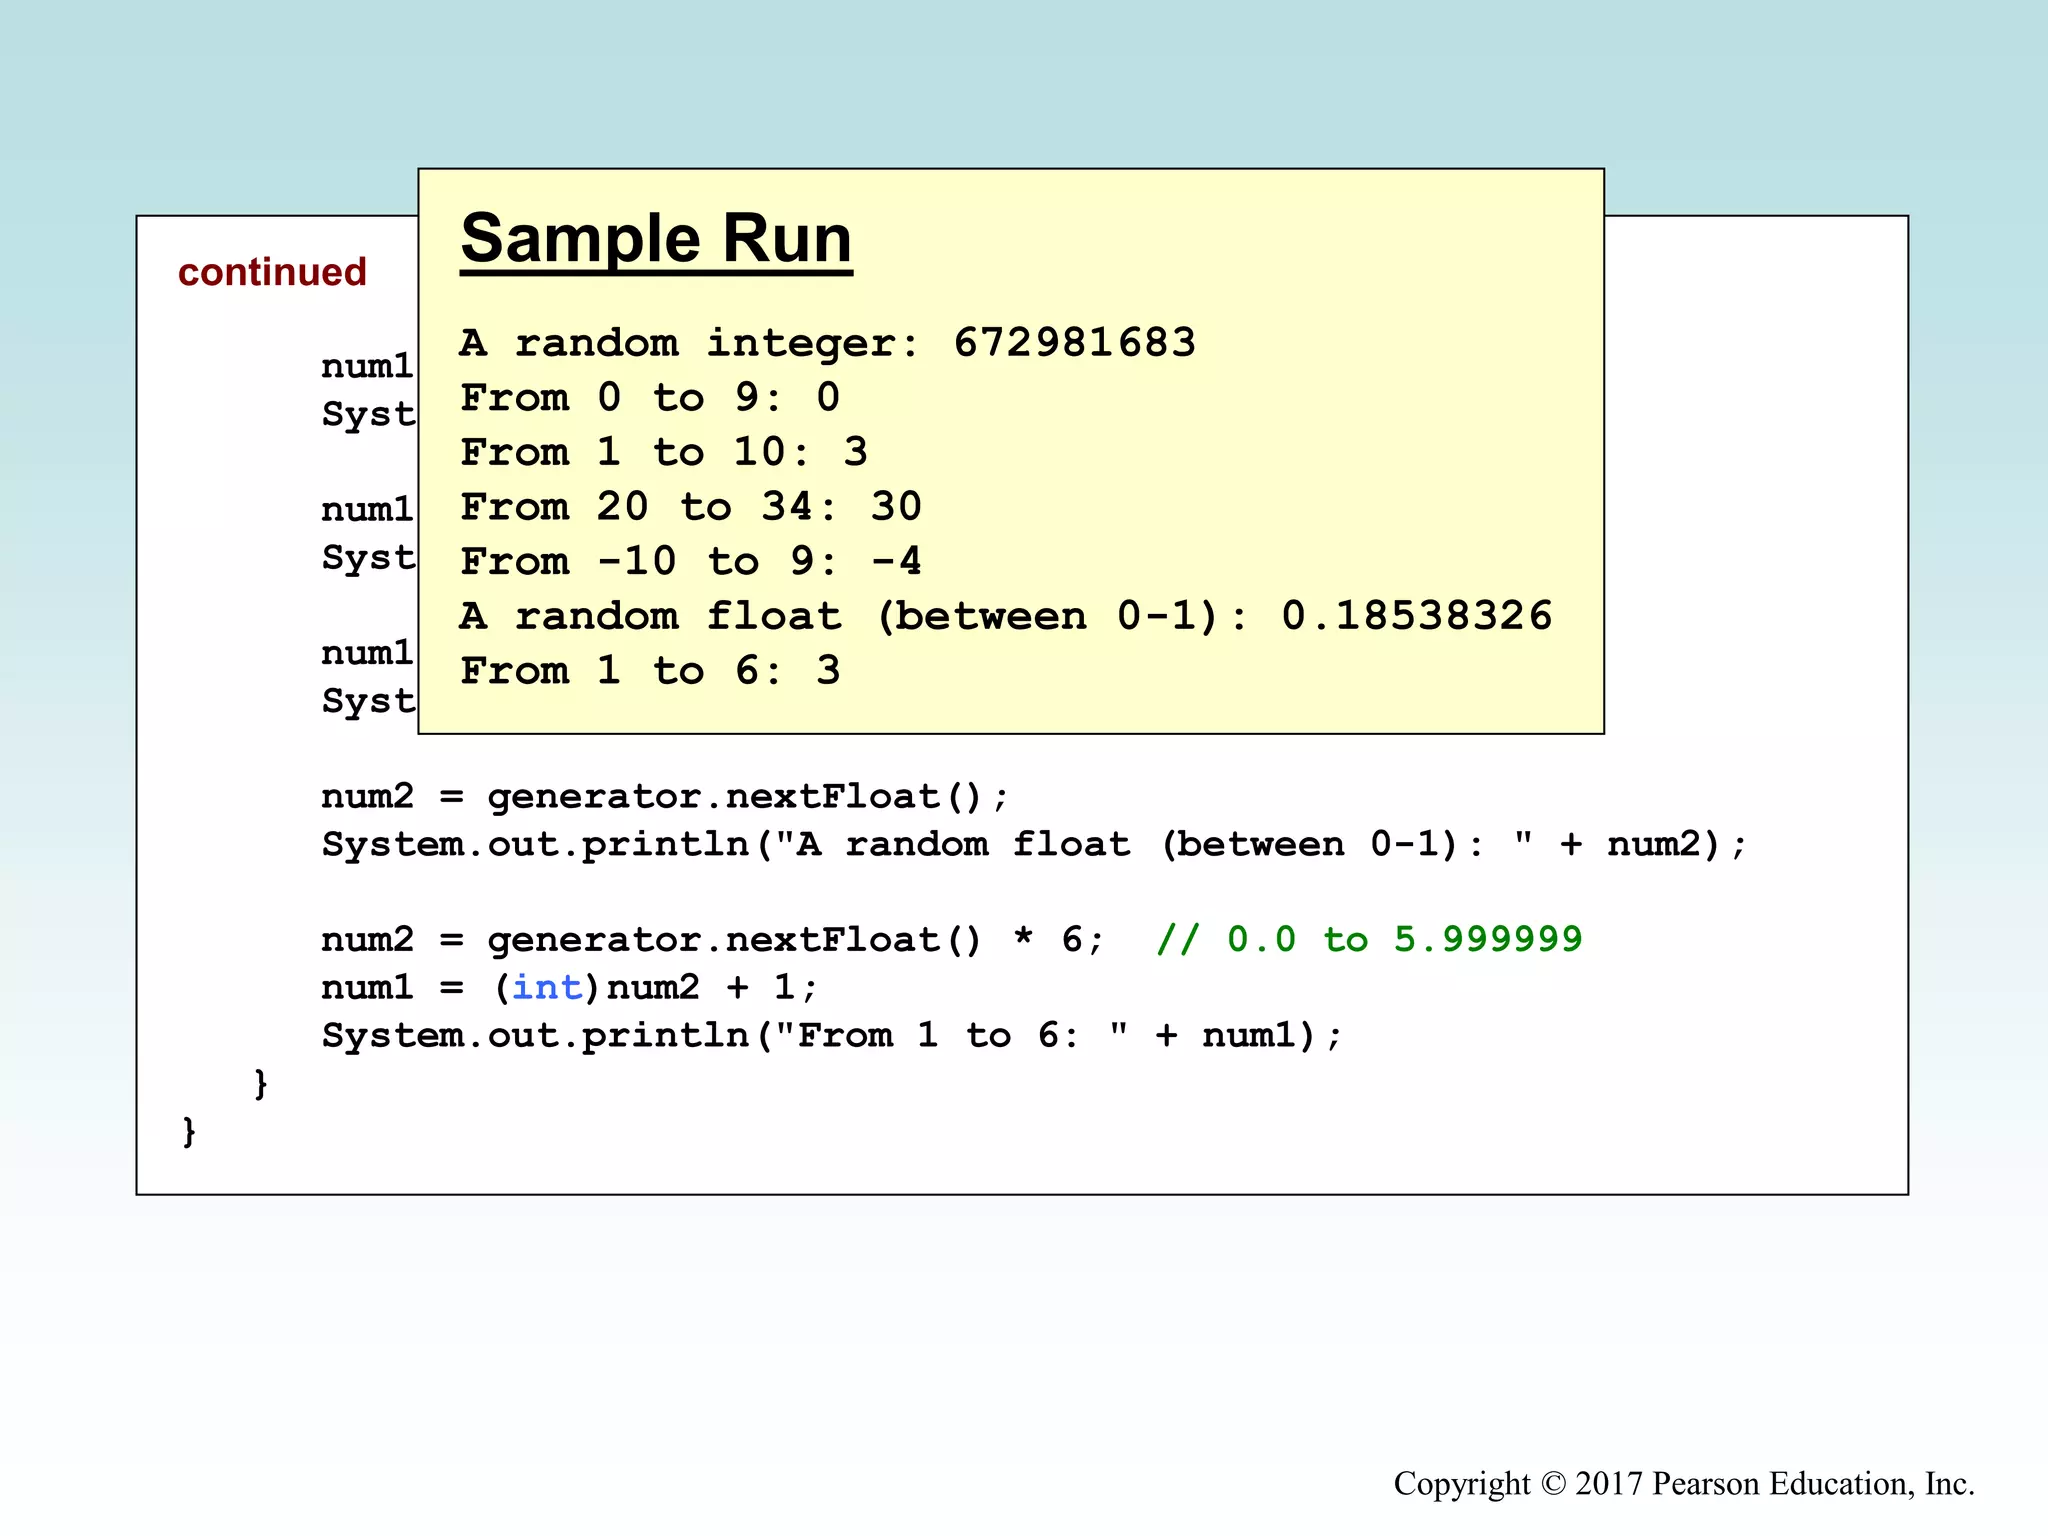Click the From 1 to 6 output line
The height and width of the screenshot is (1536, 2048).
pyautogui.click(x=650, y=671)
